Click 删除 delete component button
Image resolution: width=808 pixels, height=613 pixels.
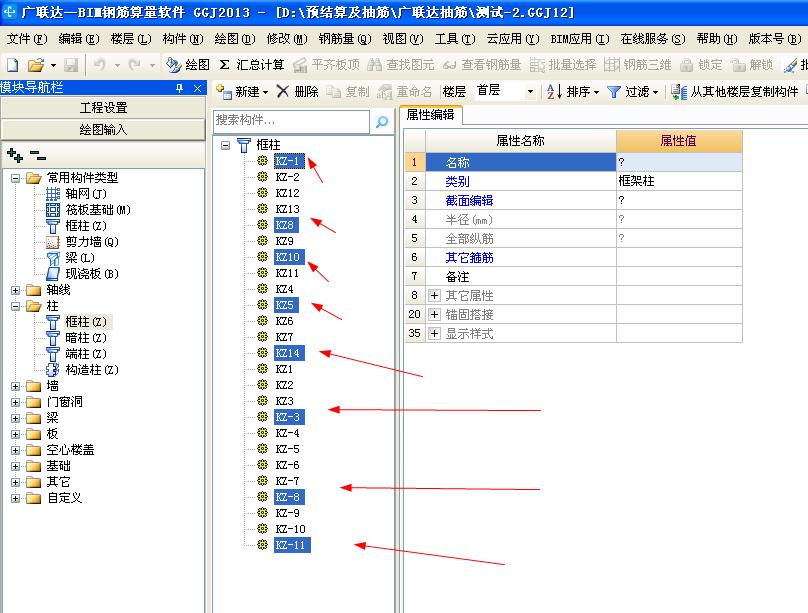tap(297, 92)
